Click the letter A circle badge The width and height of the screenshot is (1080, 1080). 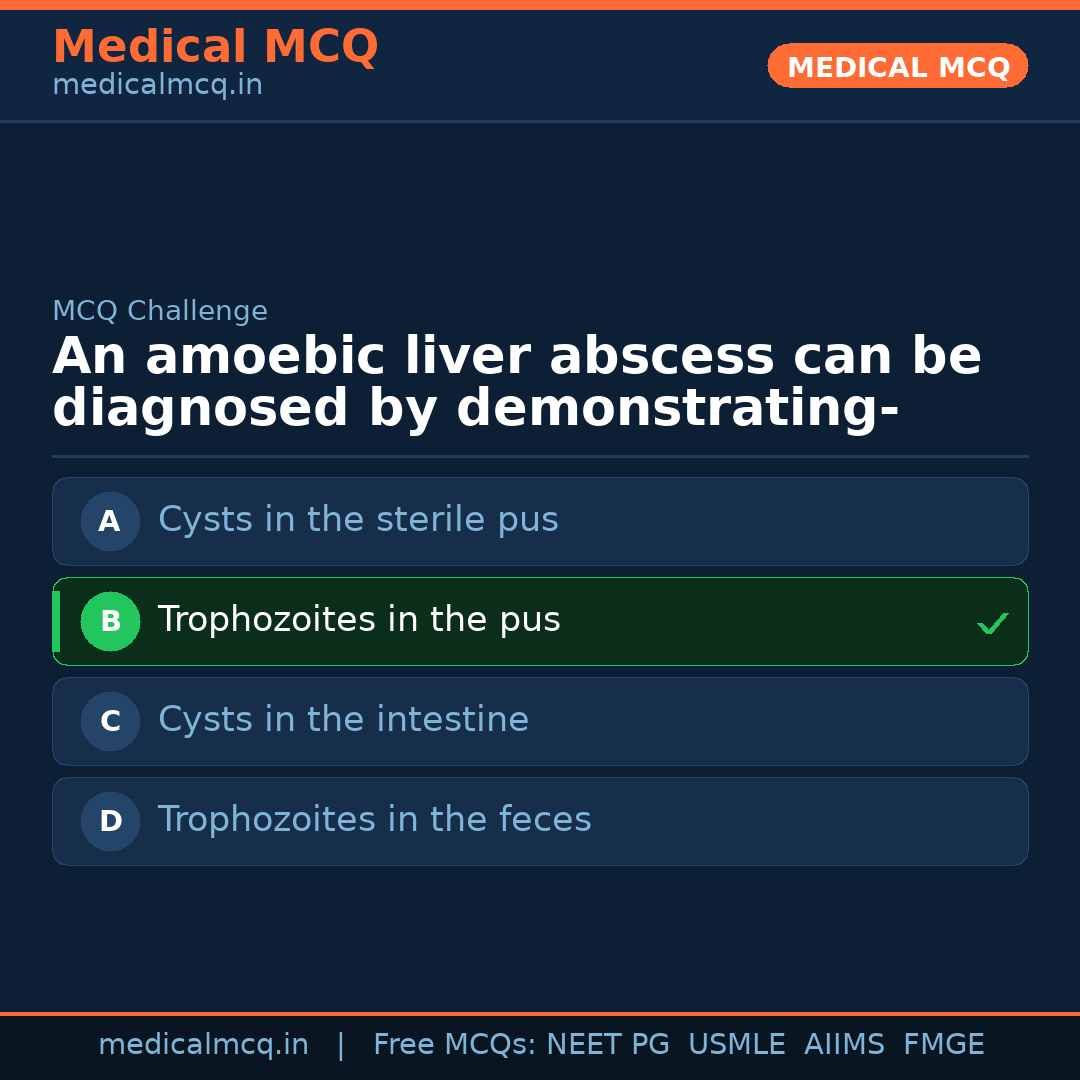[x=110, y=521]
